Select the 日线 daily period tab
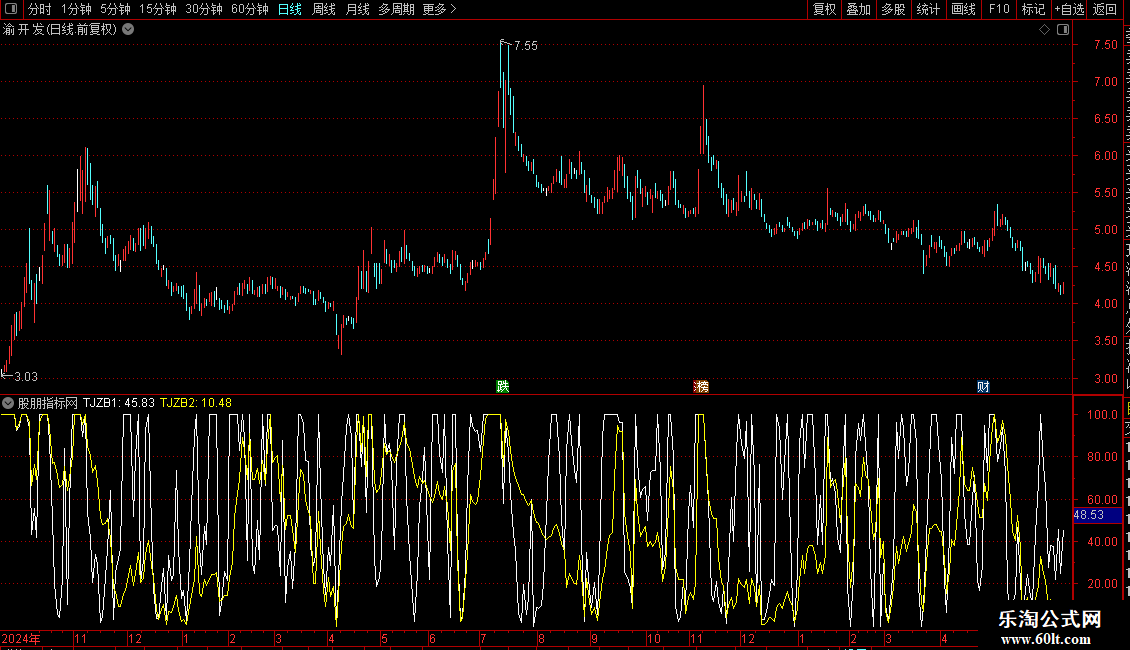 (x=290, y=9)
